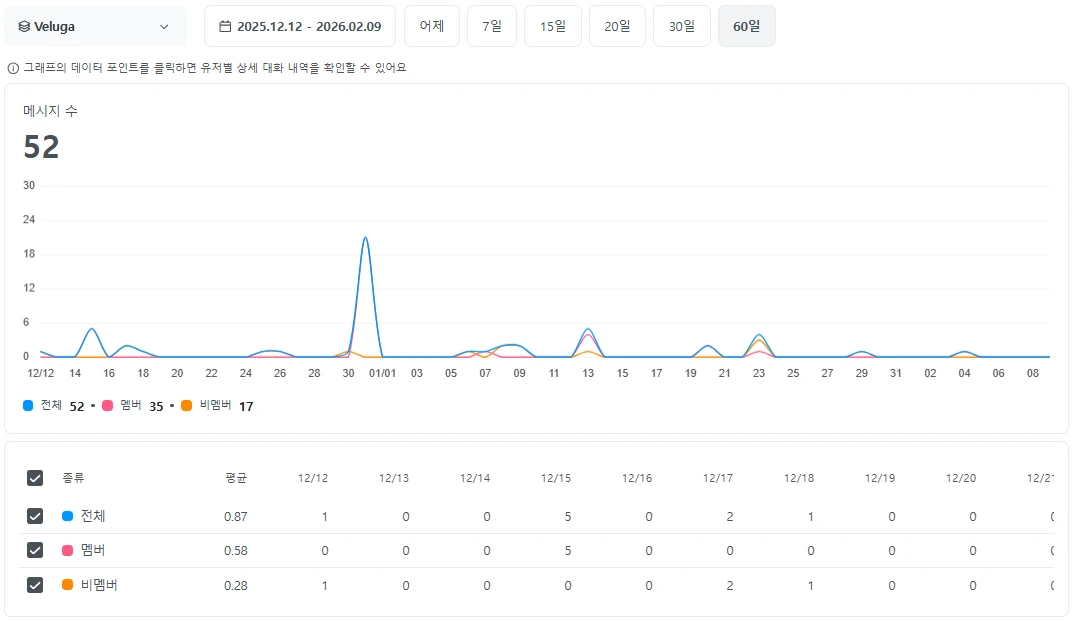Open the 2025.12.12 - 2026.02.09 date picker
Image resolution: width=1074 pixels, height=622 pixels.
pyautogui.click(x=300, y=26)
